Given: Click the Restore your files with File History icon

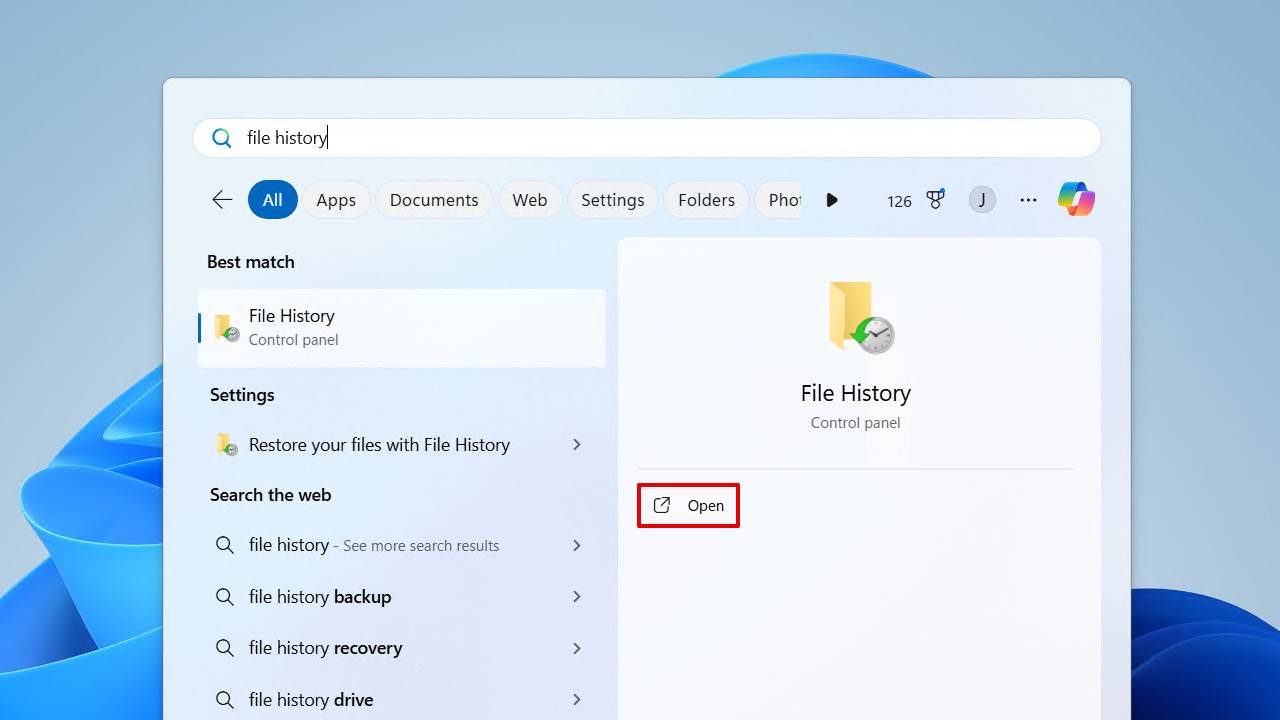Looking at the screenshot, I should click(x=225, y=444).
